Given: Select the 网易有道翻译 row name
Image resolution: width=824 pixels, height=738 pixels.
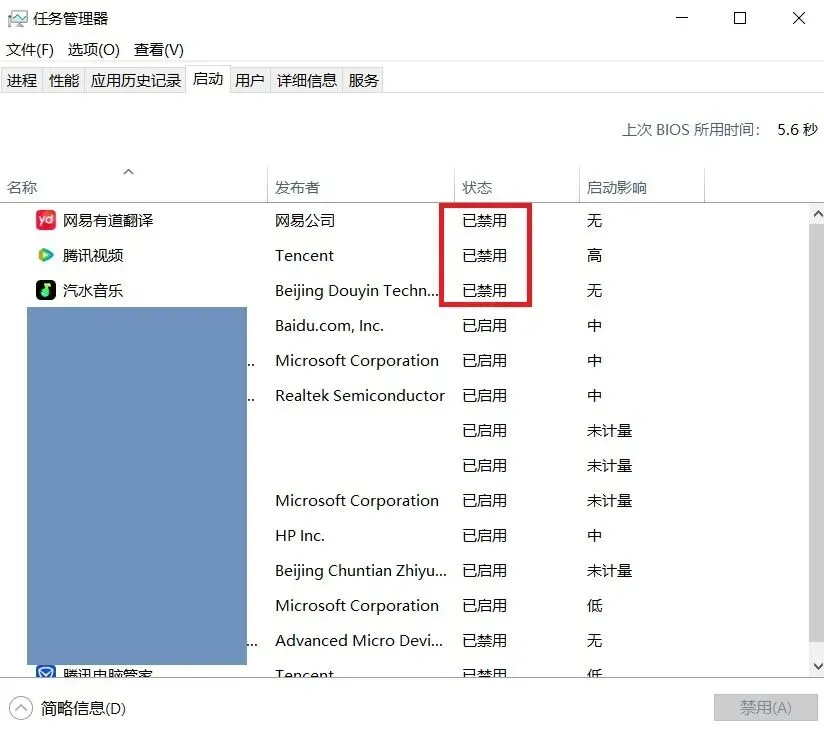Looking at the screenshot, I should tap(108, 220).
